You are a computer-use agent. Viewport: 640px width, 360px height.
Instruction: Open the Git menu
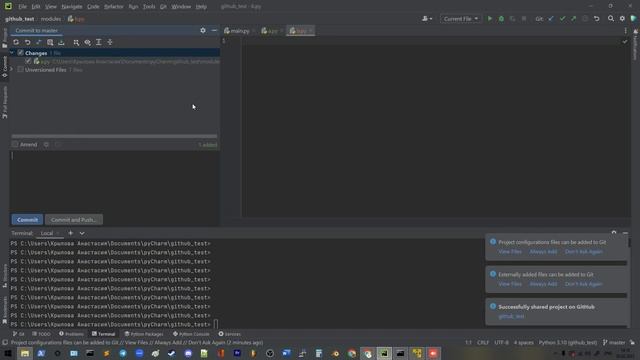pos(163,7)
